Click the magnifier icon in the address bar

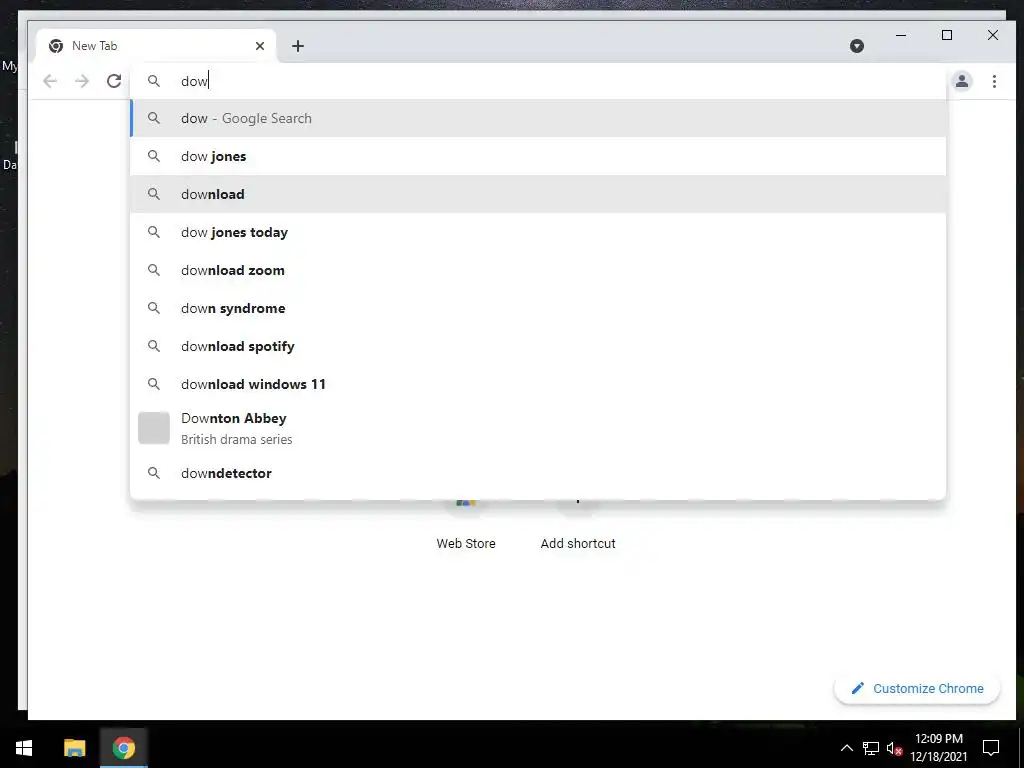coord(153,81)
